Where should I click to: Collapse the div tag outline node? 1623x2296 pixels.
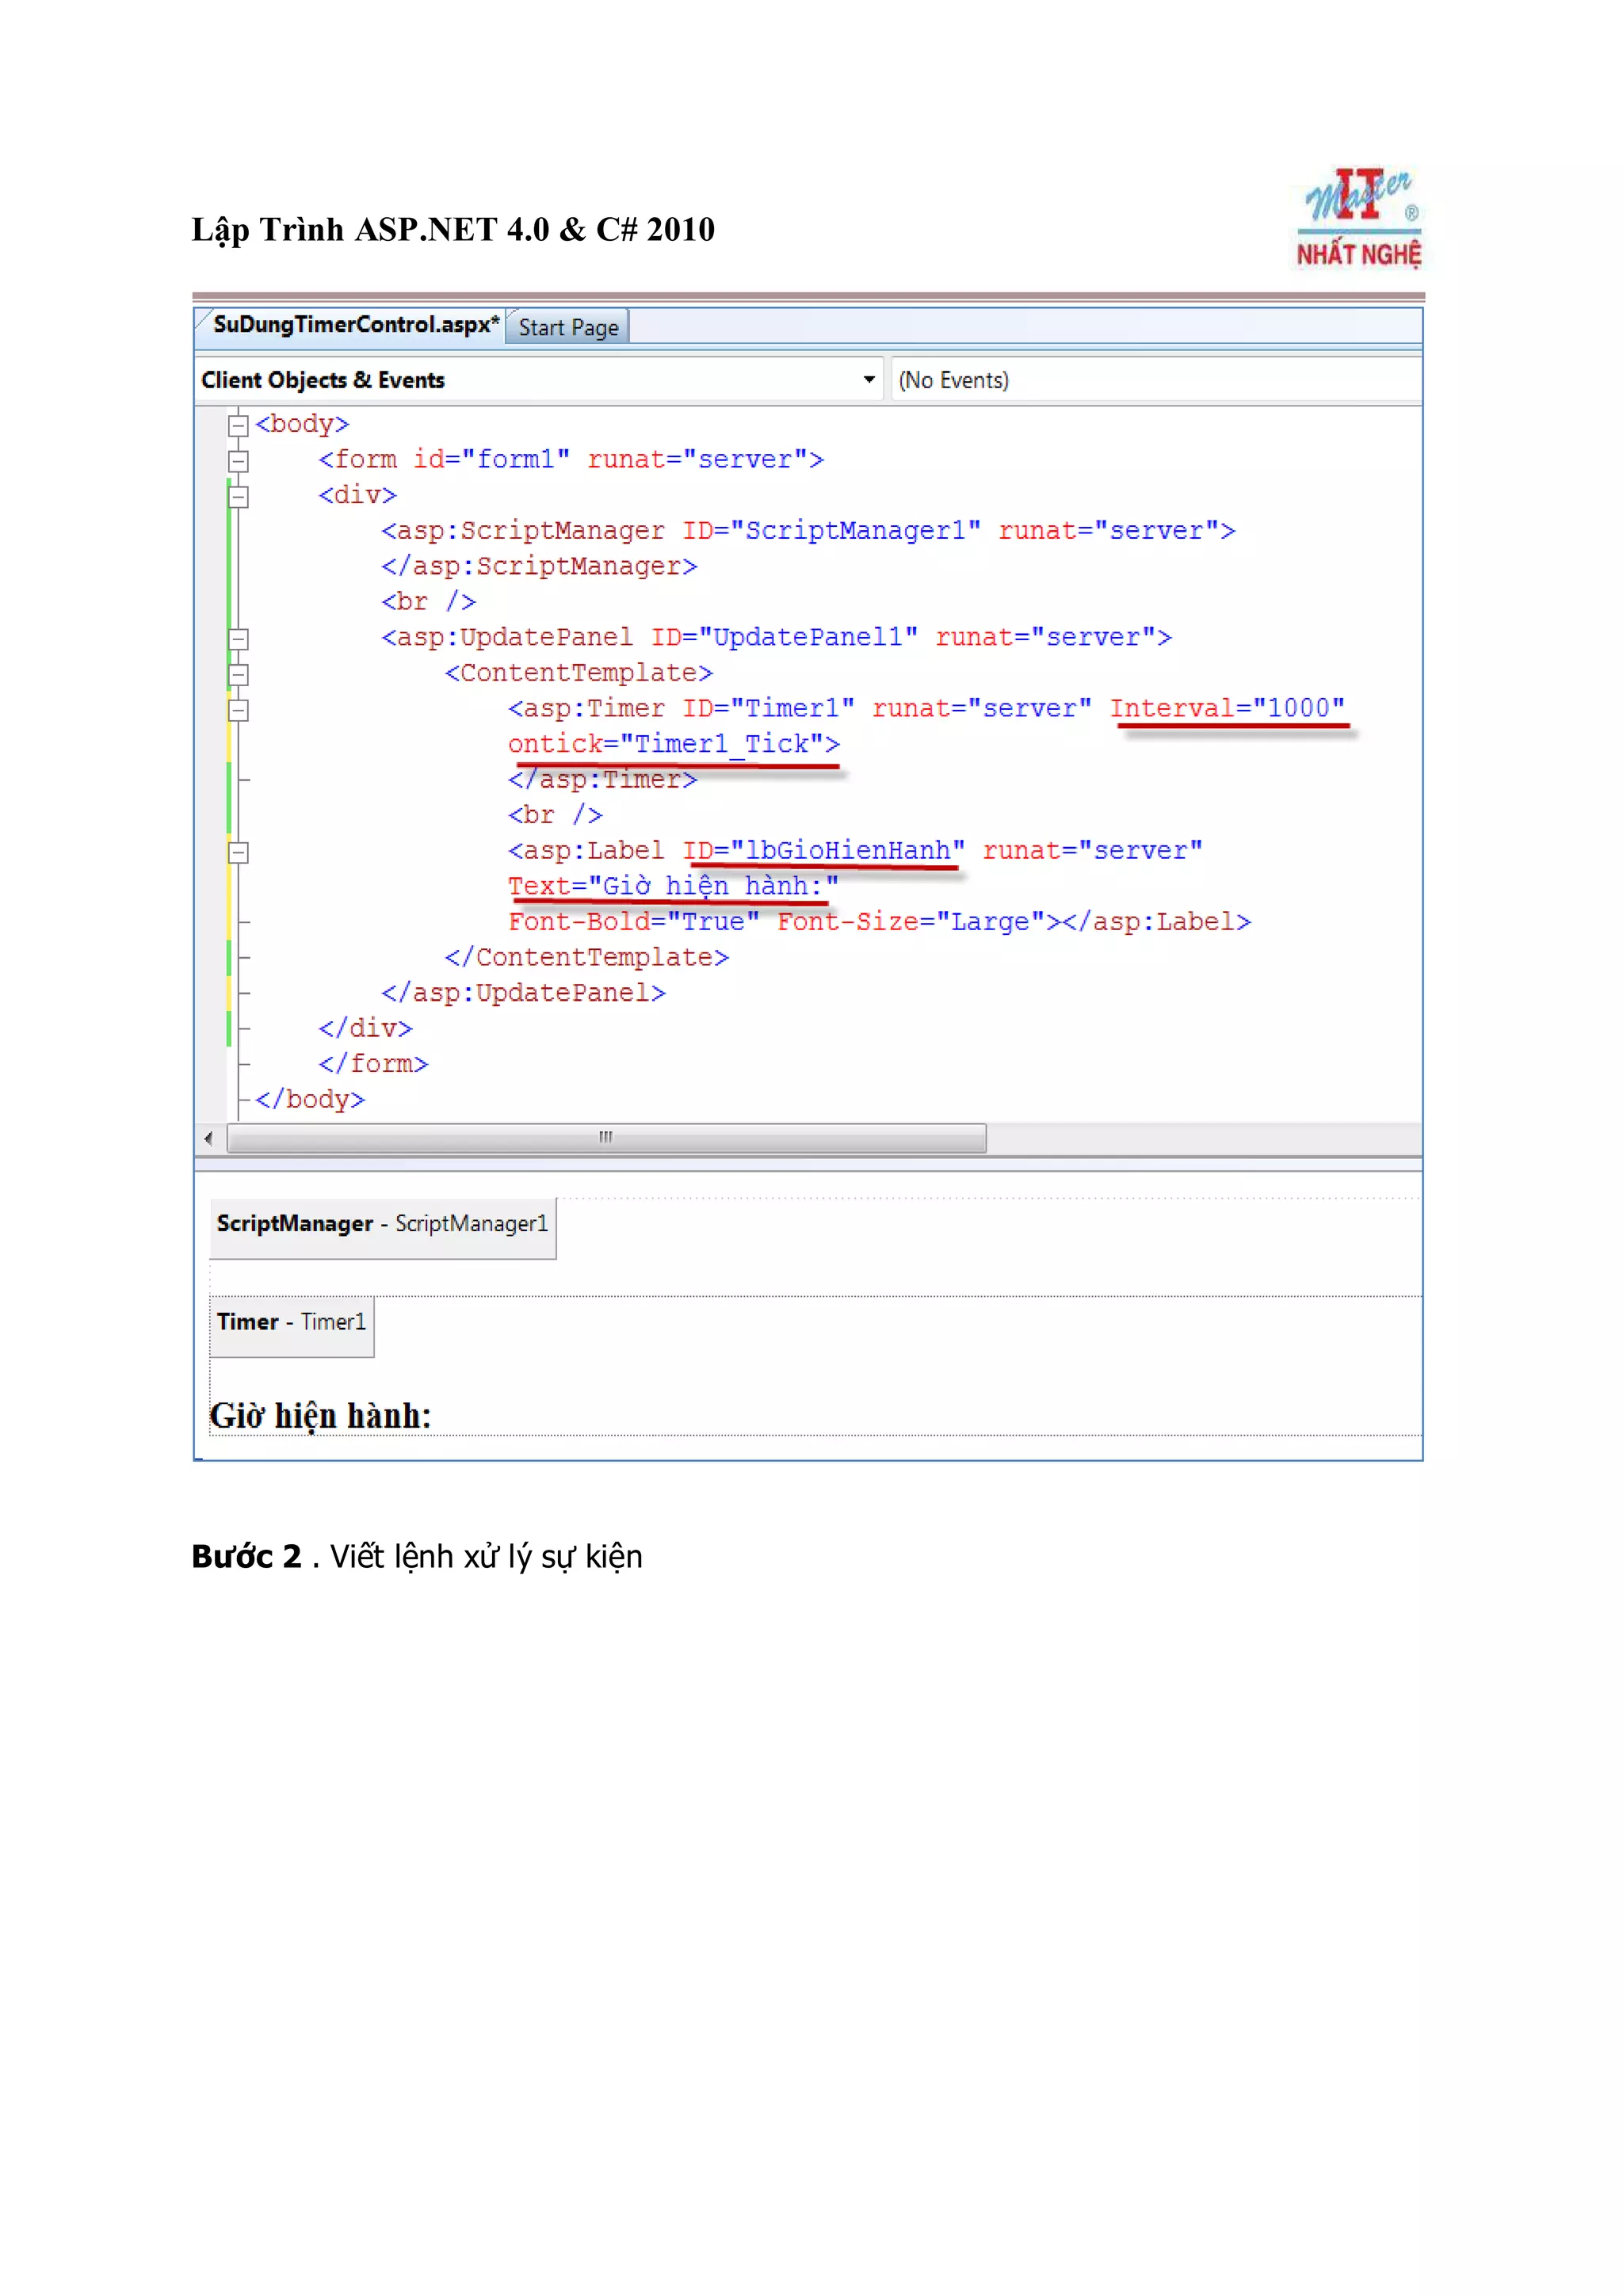tap(238, 497)
